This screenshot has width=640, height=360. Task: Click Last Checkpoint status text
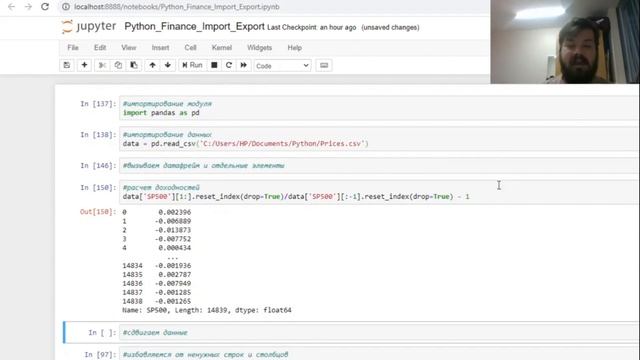click(311, 27)
